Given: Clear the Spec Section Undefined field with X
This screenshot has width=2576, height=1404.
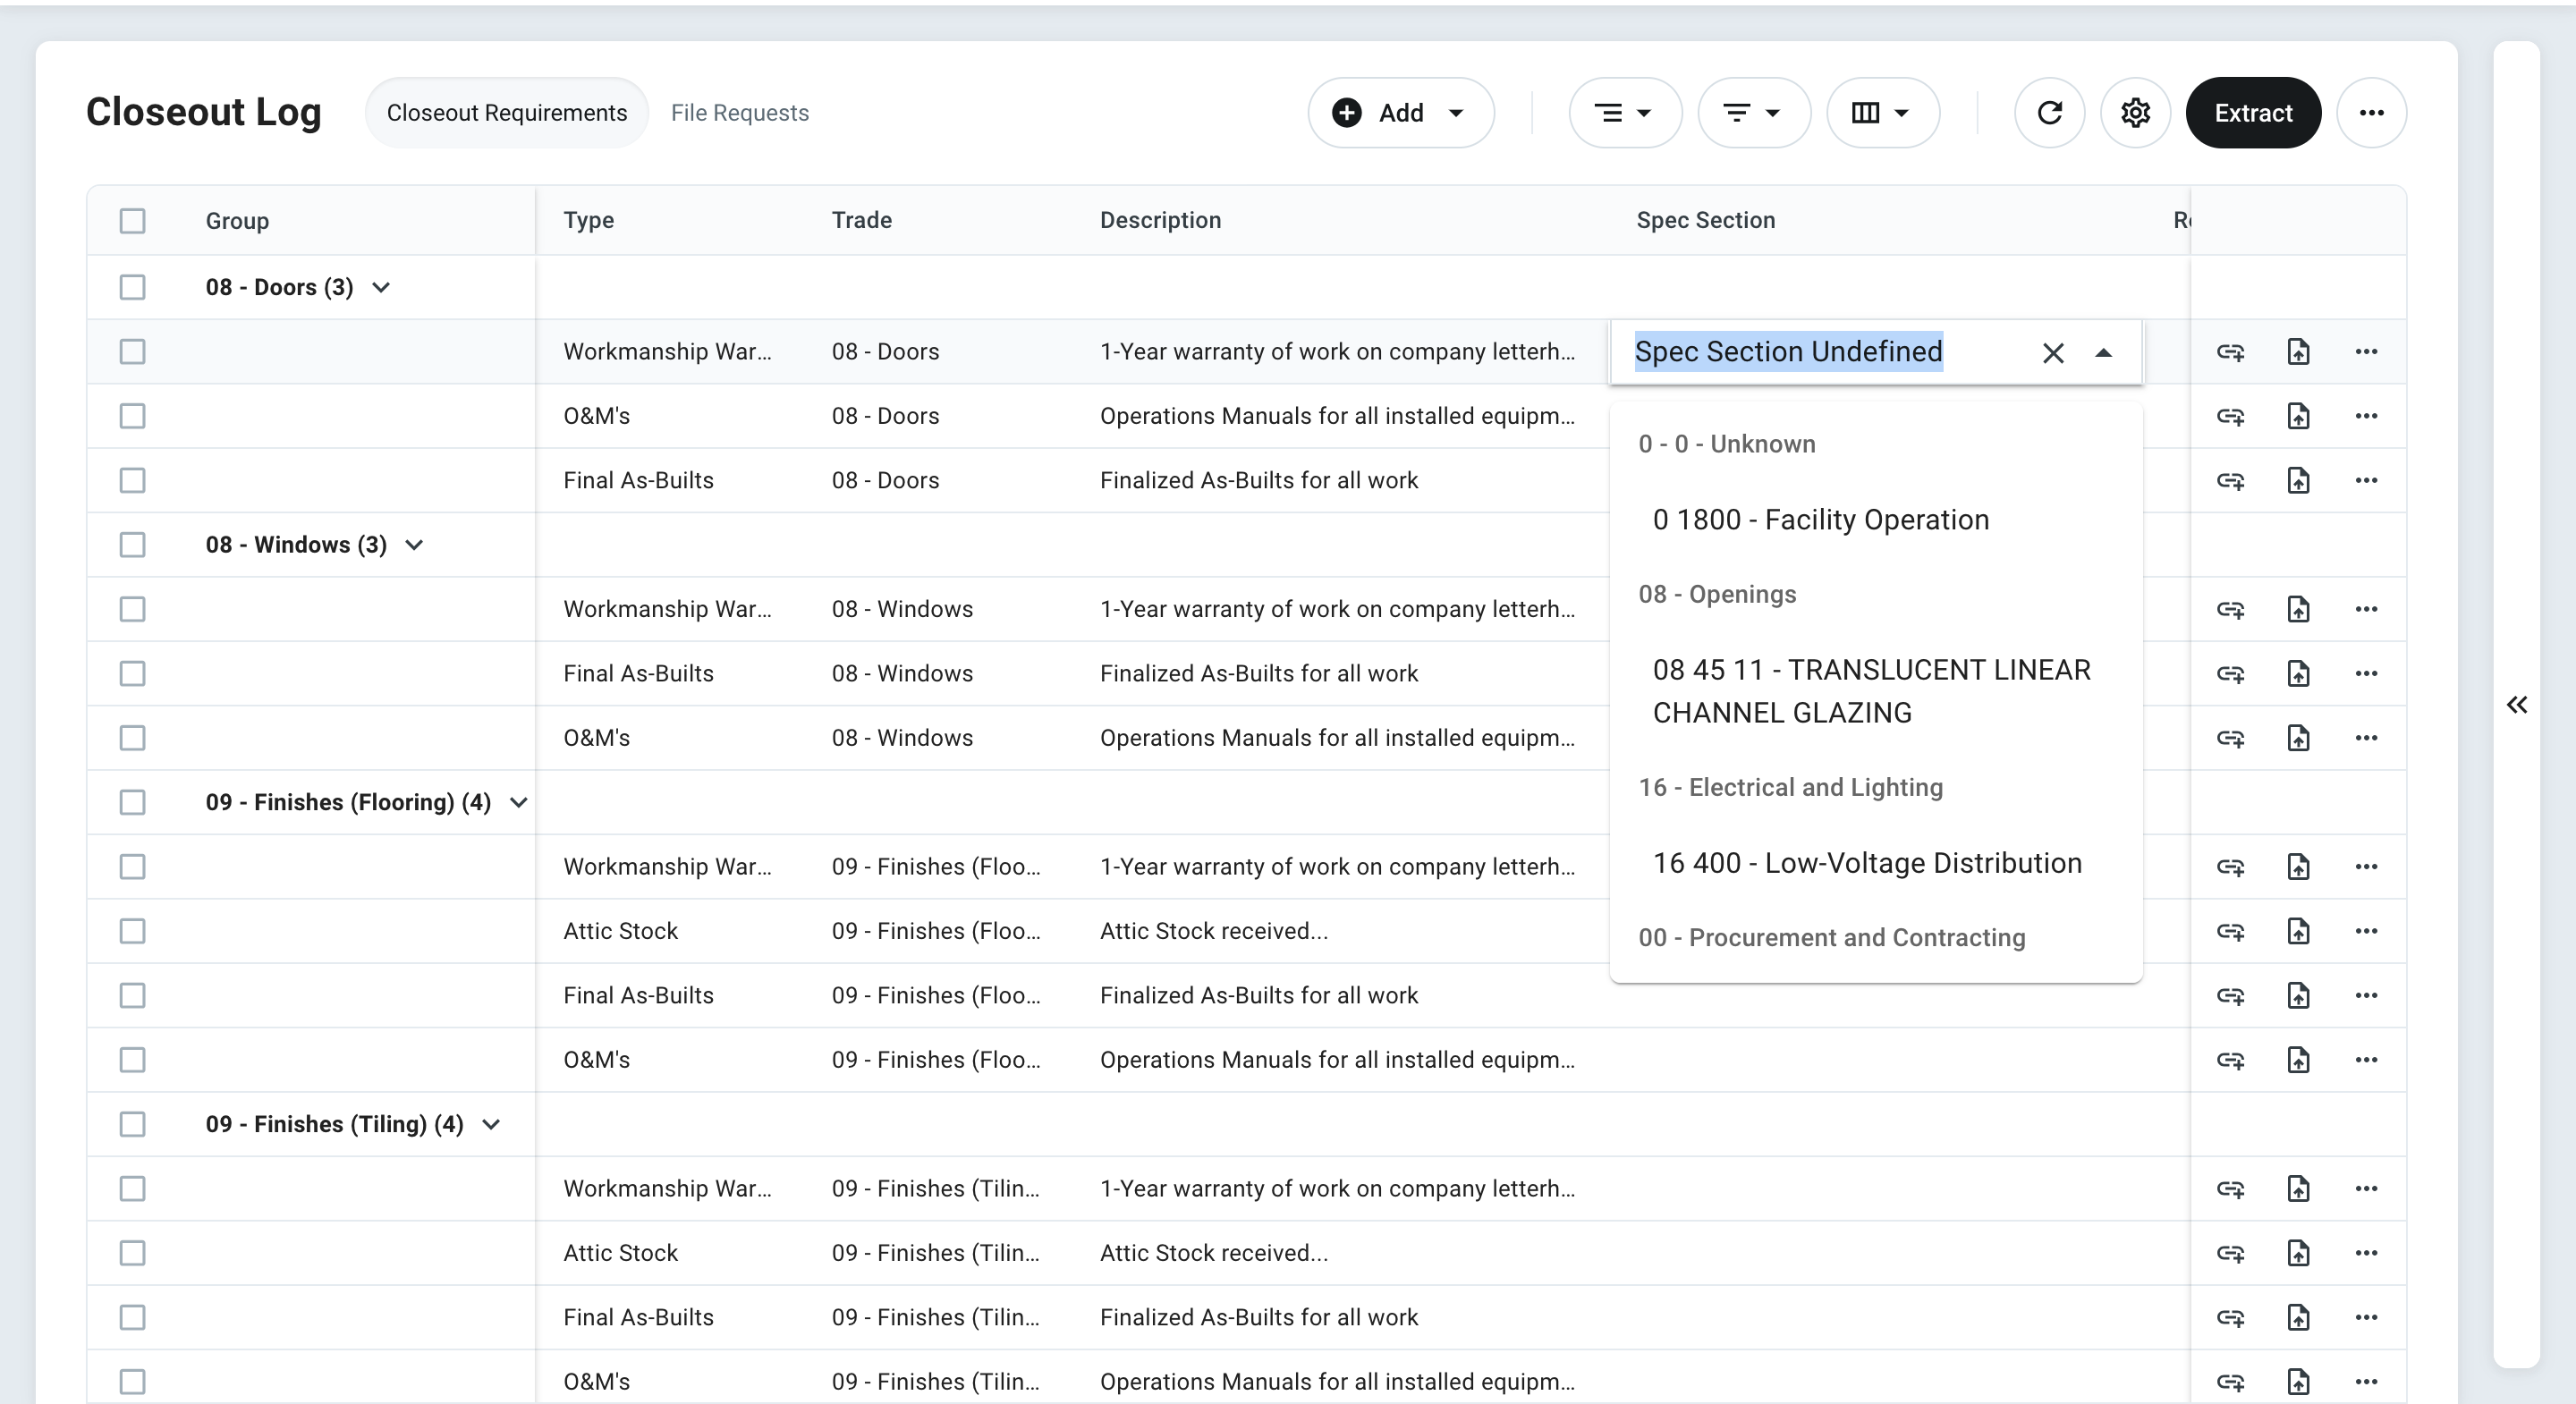Looking at the screenshot, I should click(x=2053, y=352).
